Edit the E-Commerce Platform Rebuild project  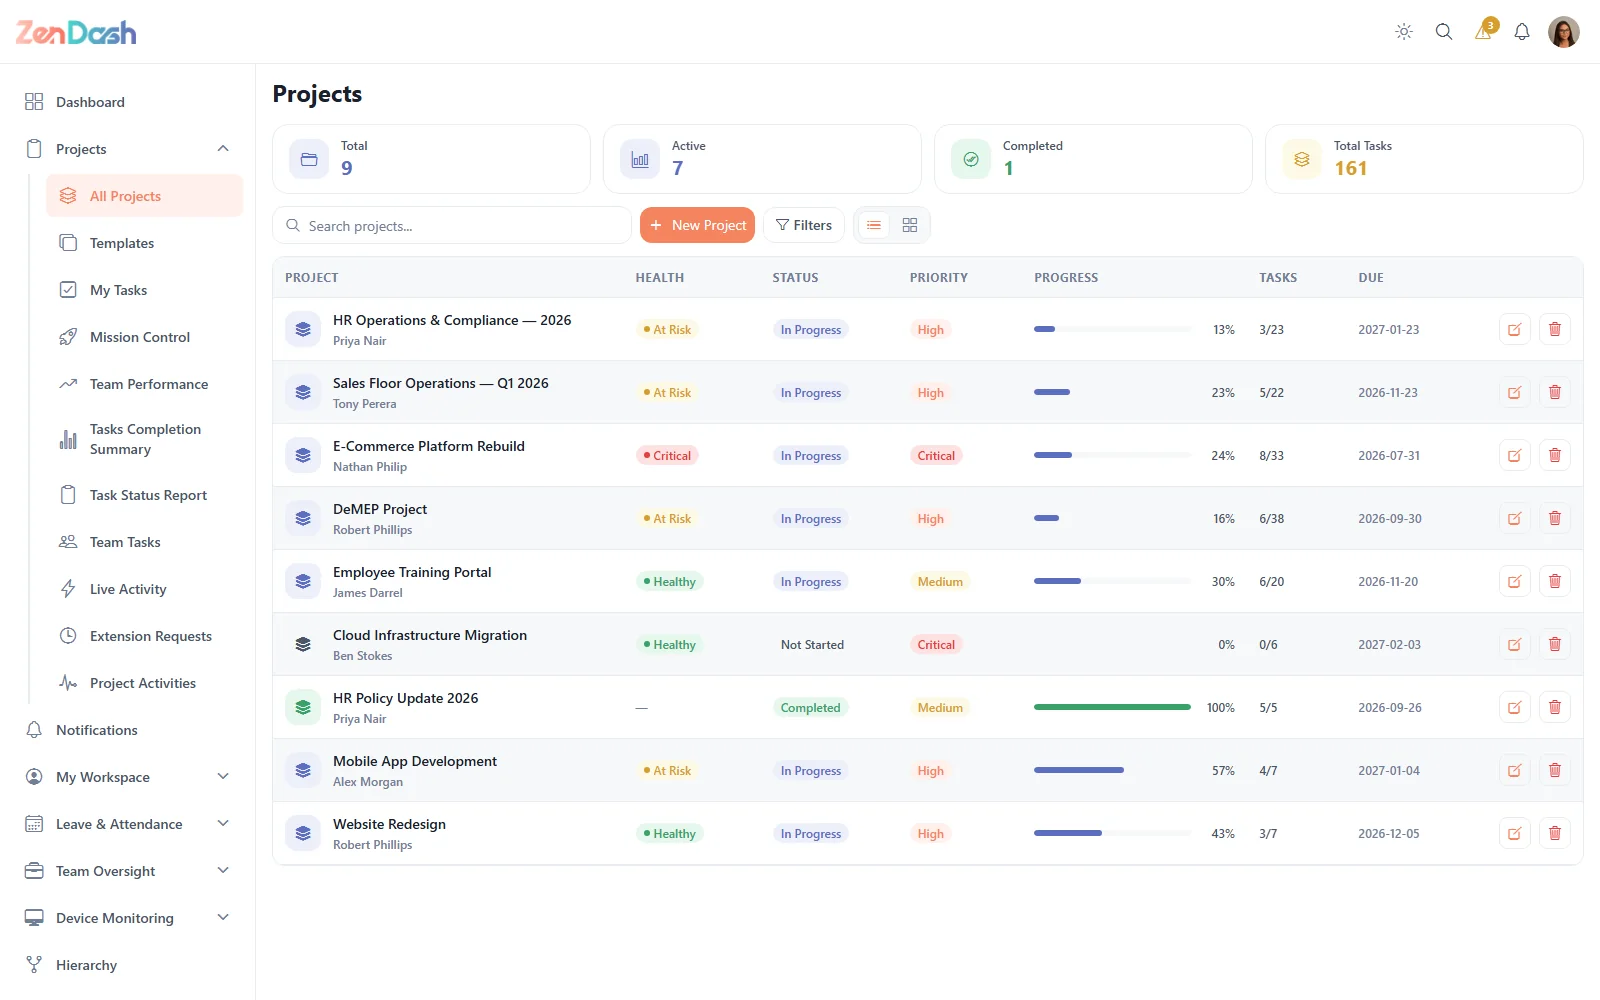pyautogui.click(x=1515, y=455)
